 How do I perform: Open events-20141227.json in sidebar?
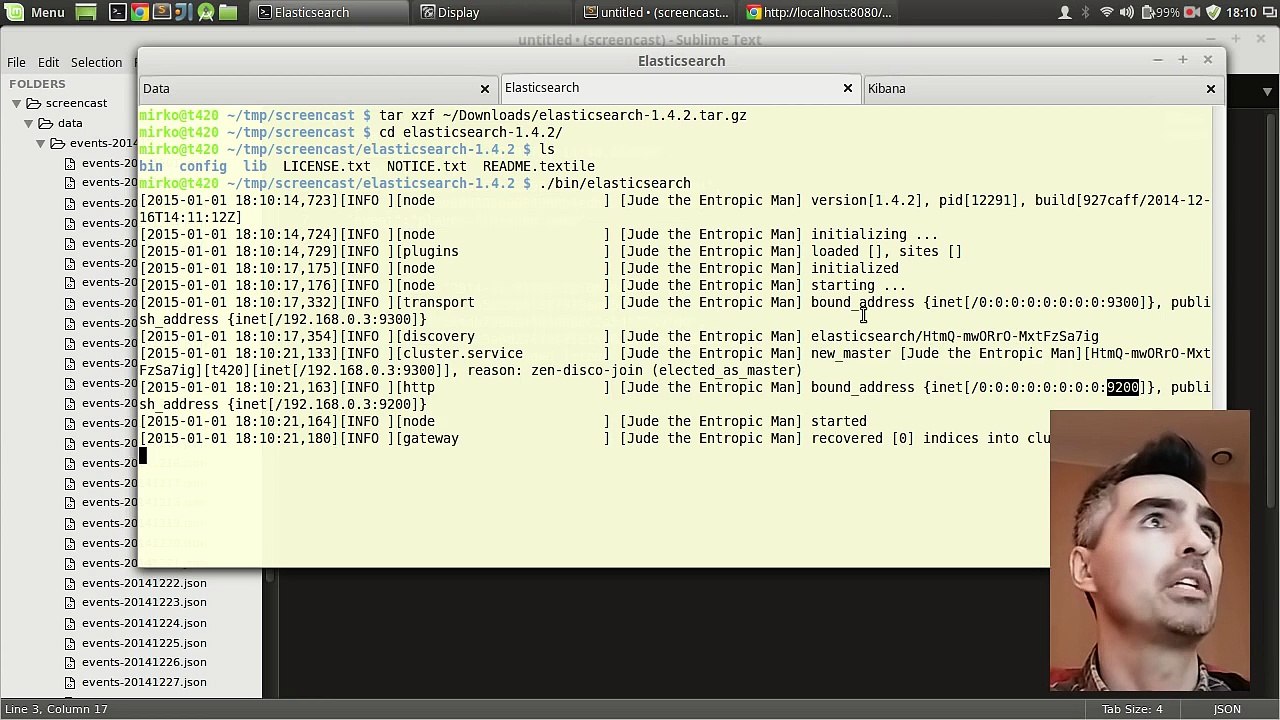point(144,682)
